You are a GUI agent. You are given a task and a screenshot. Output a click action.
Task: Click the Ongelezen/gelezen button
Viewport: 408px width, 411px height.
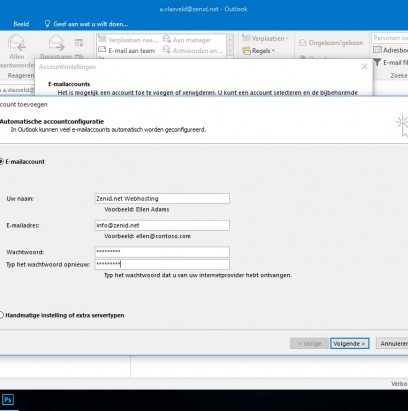pyautogui.click(x=331, y=43)
